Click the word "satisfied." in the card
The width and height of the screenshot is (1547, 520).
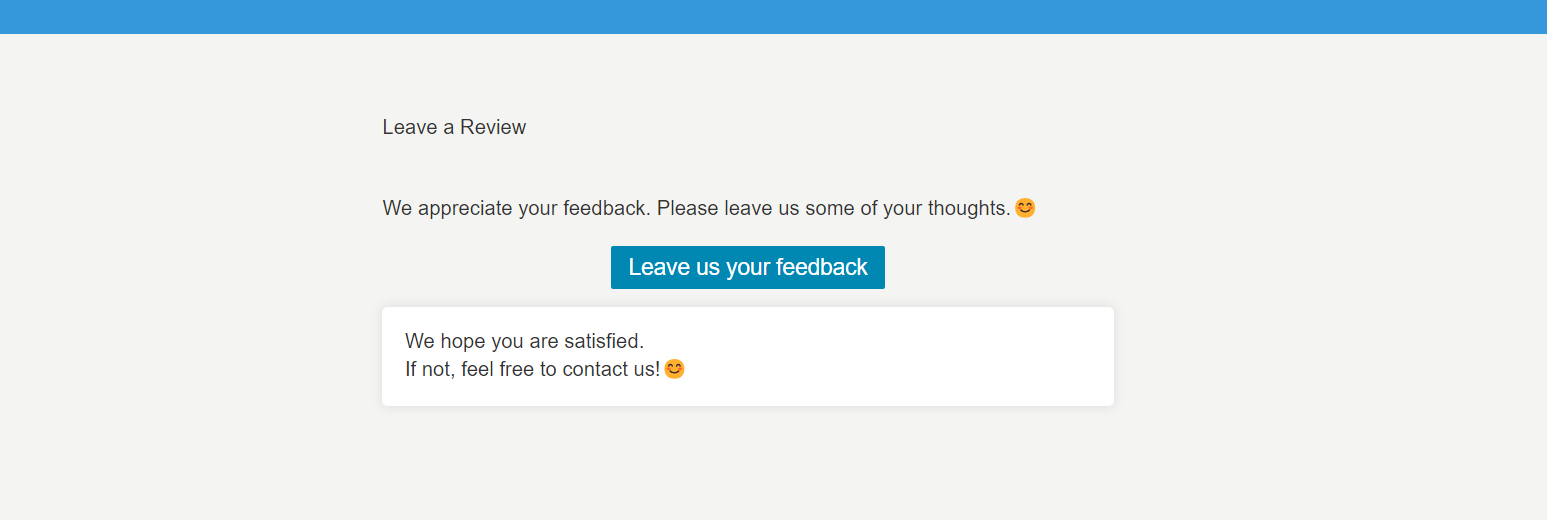tap(604, 342)
